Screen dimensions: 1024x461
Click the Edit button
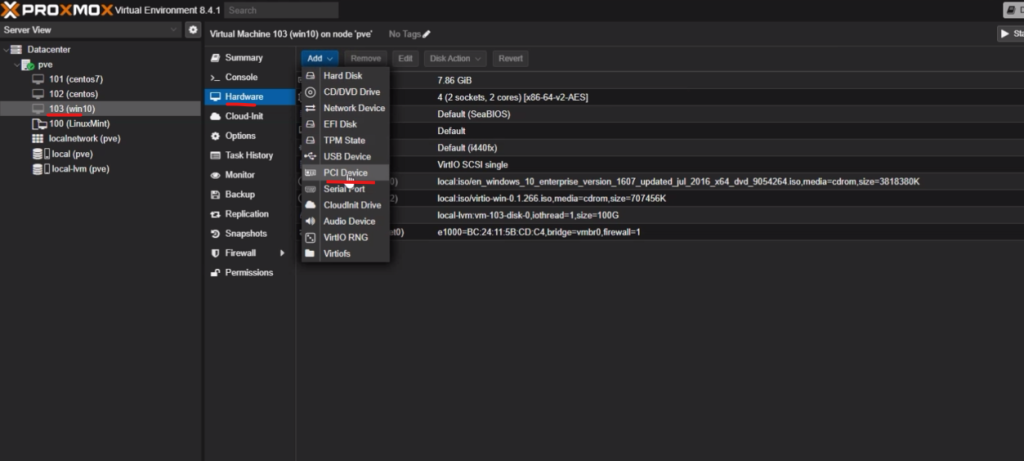(x=406, y=58)
